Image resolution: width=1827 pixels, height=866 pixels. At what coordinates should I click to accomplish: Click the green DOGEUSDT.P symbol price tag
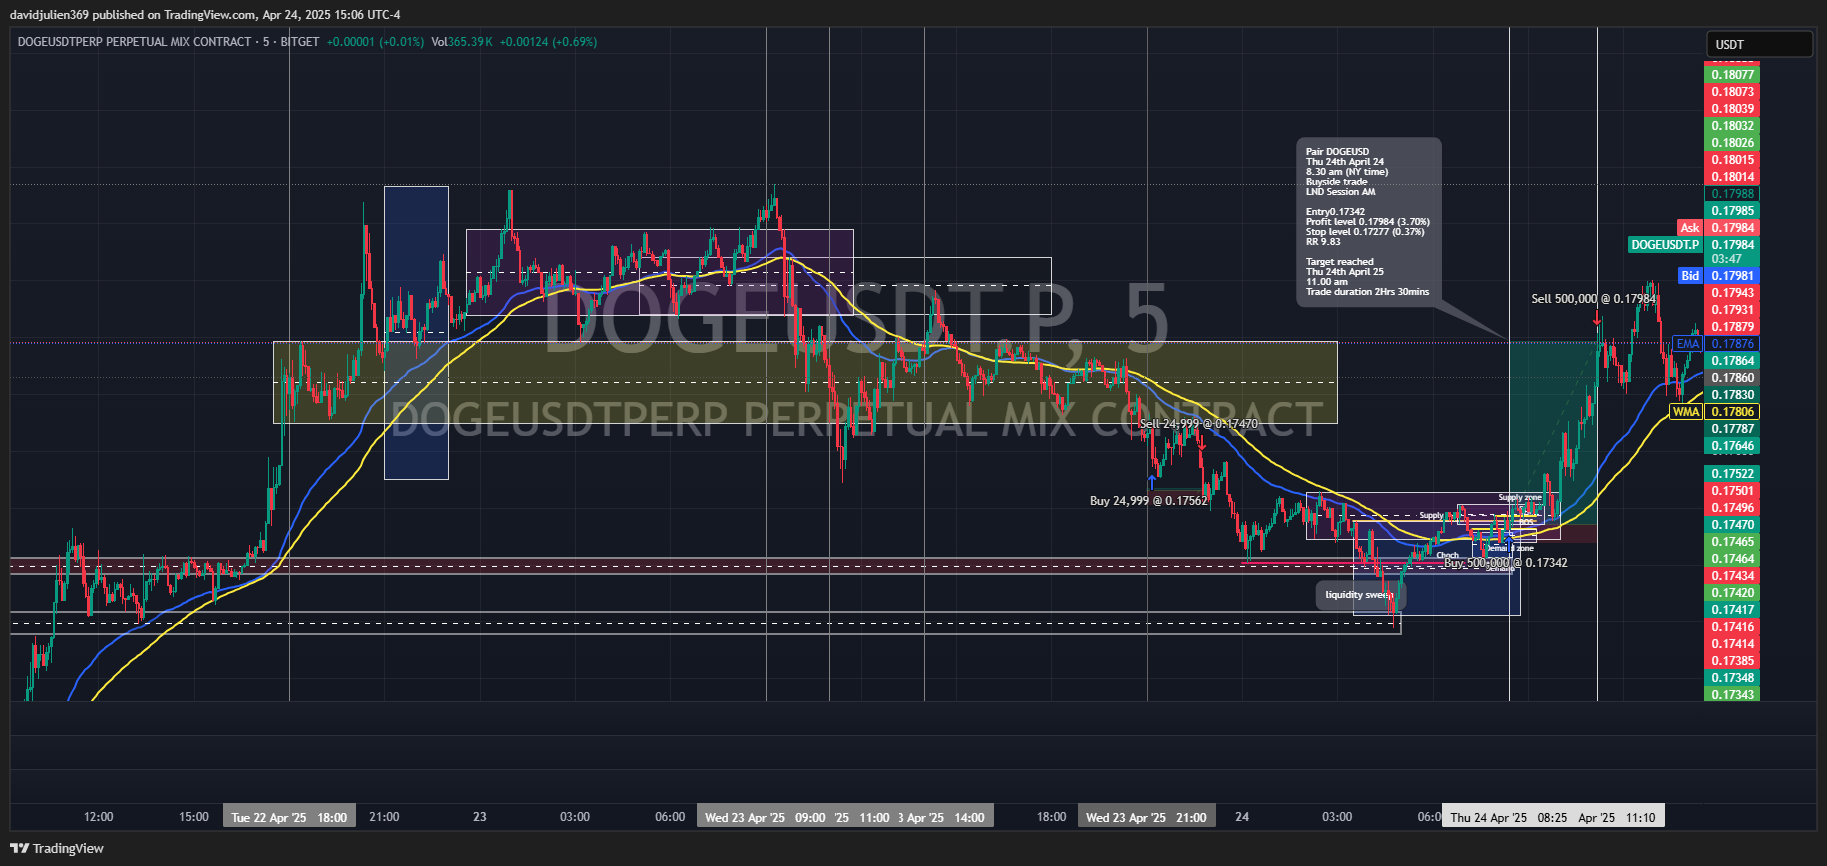point(1665,245)
